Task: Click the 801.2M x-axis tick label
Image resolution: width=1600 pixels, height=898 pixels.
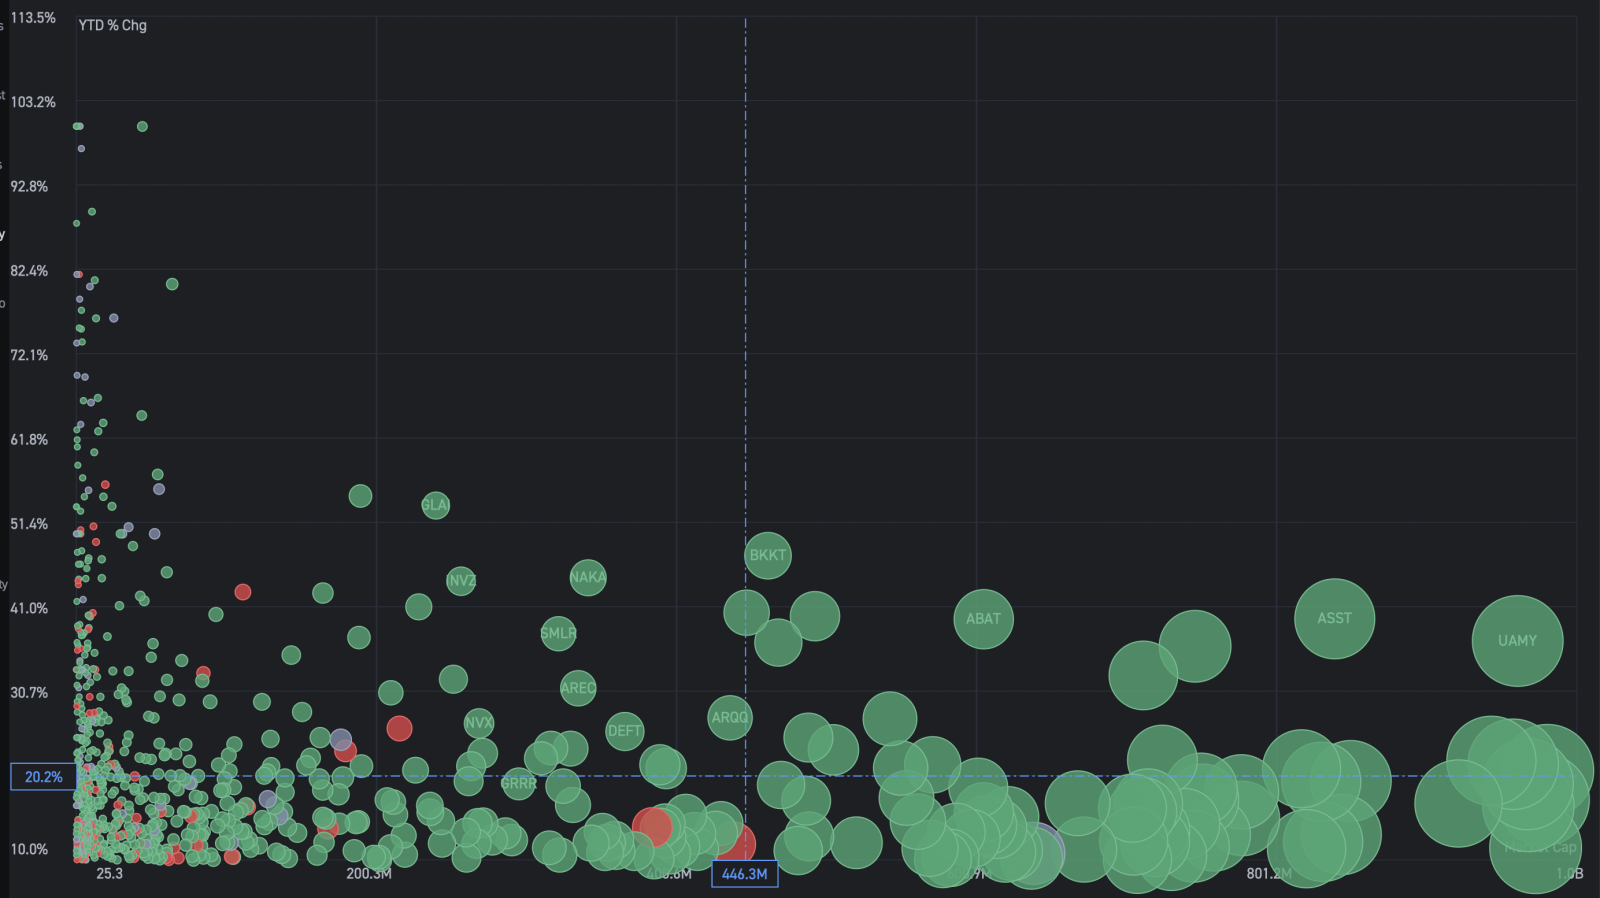Action: pos(1269,874)
